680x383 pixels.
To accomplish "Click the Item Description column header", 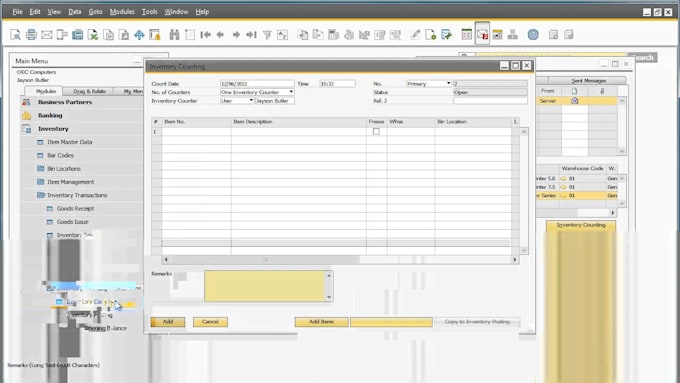I will point(299,122).
